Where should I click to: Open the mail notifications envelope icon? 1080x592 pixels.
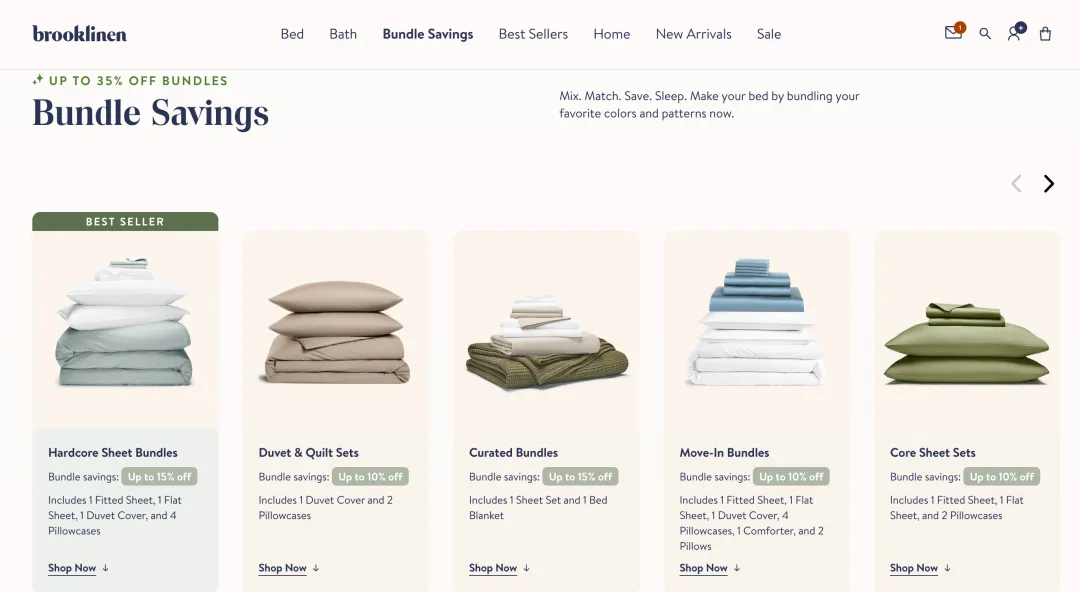click(954, 32)
